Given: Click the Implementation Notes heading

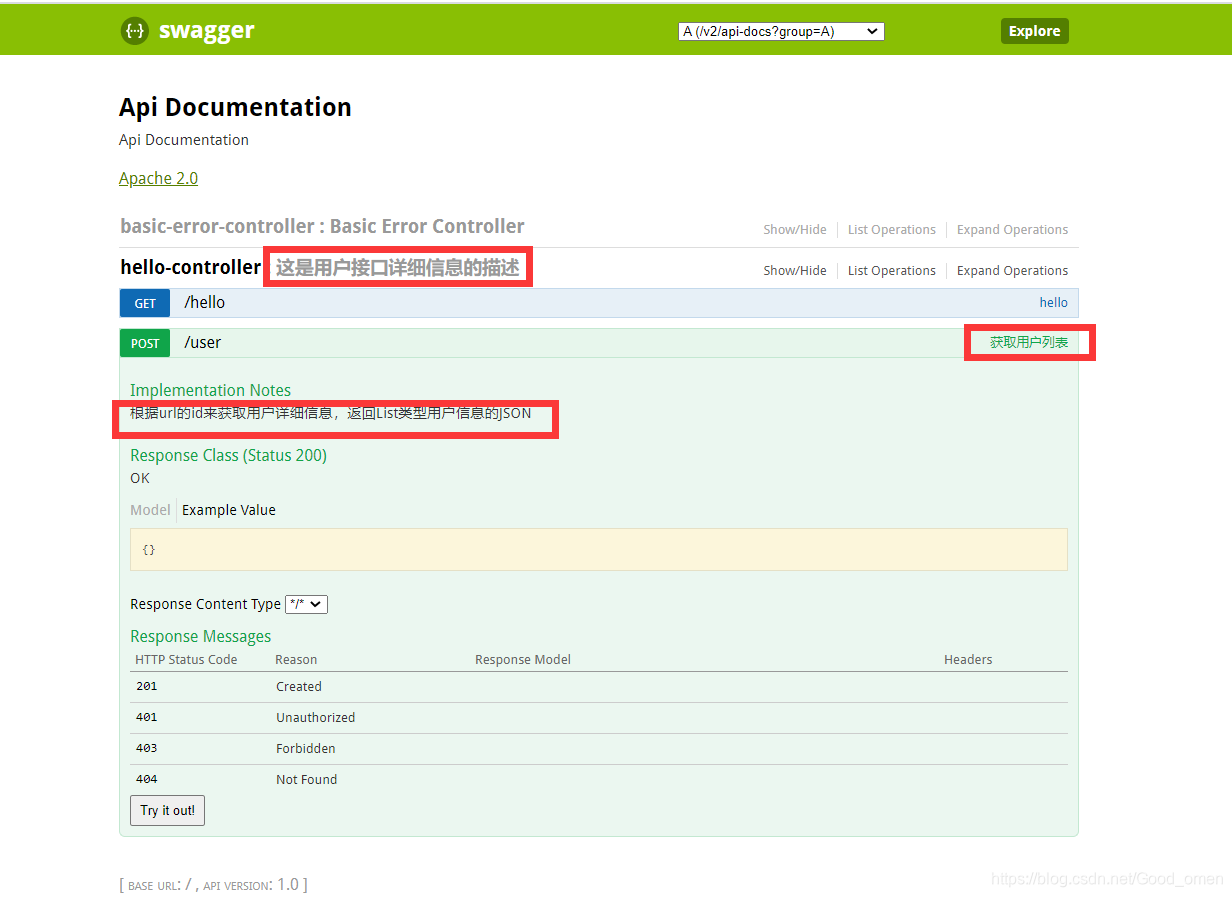Looking at the screenshot, I should [211, 390].
